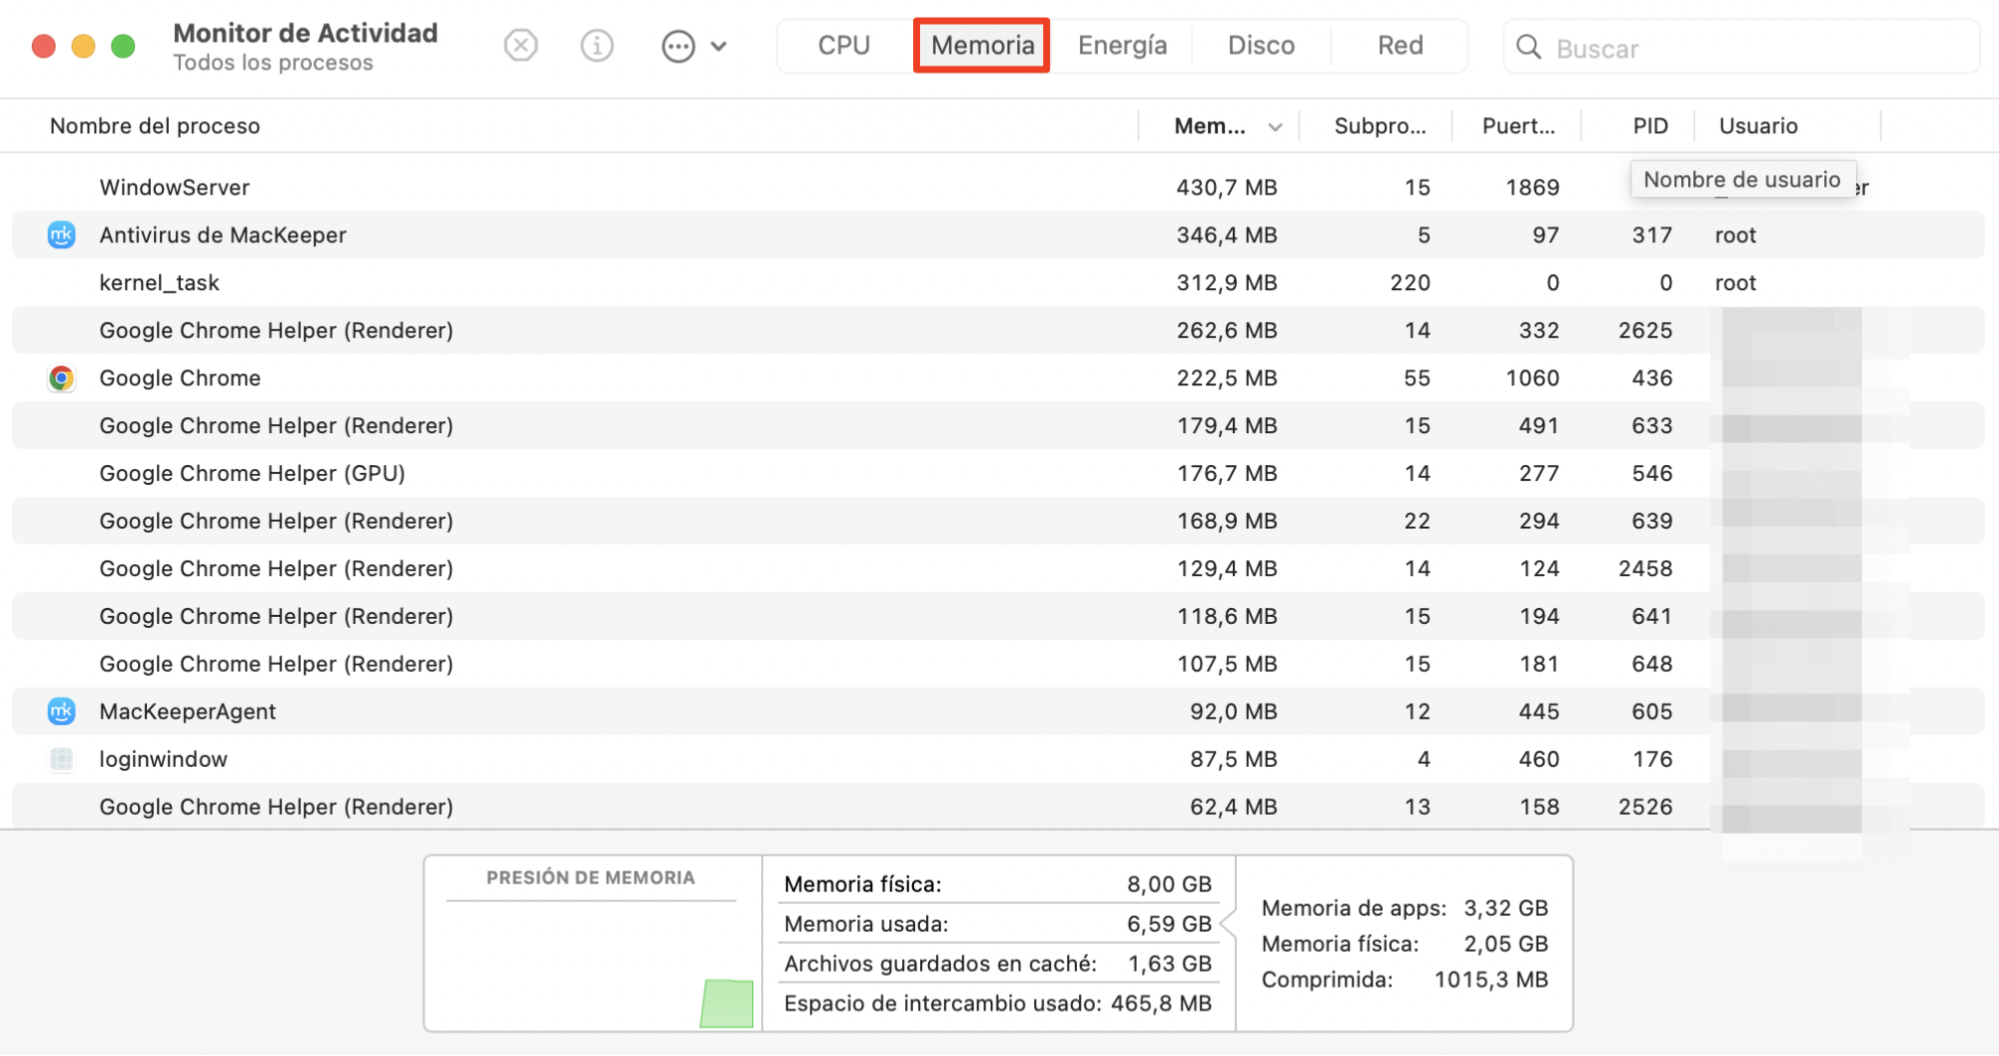Screen dimensions: 1999x1056
Task: Switch to the CPU tab
Action: 842,45
